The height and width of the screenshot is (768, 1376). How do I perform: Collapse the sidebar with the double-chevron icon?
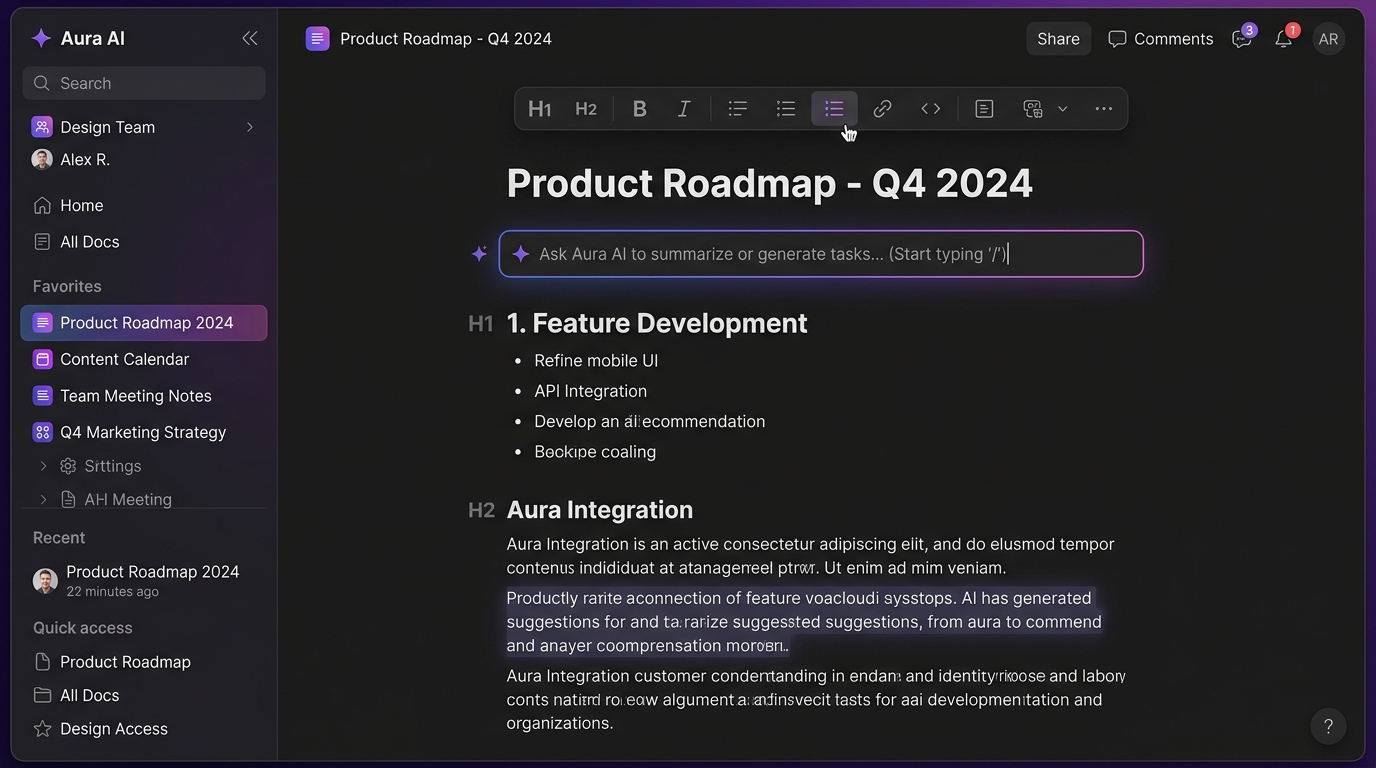click(250, 38)
